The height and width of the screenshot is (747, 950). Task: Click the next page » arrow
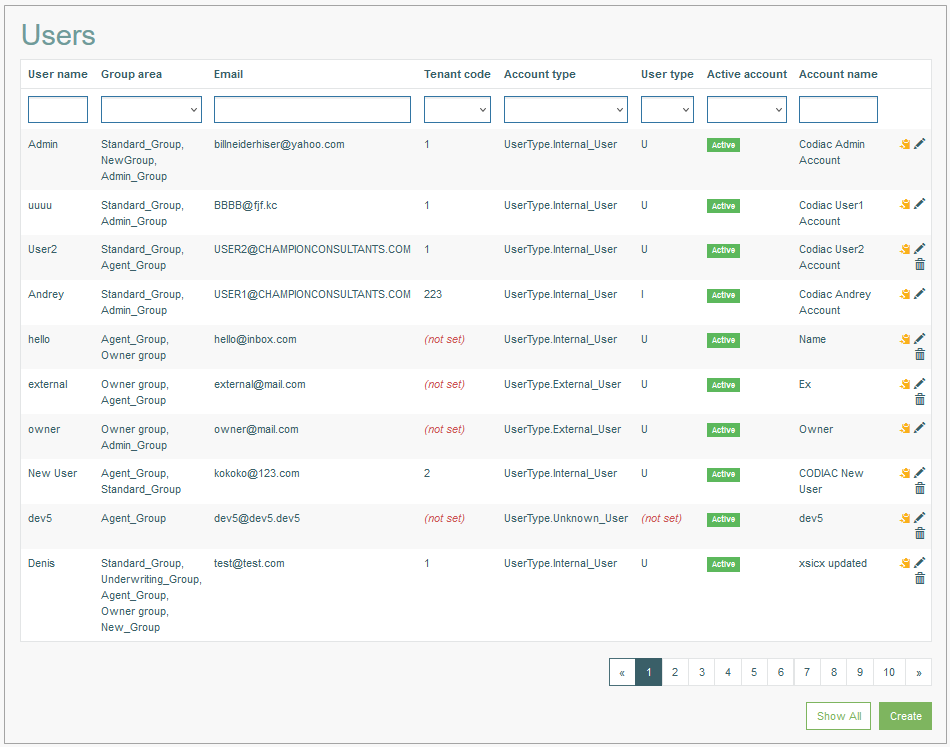coord(918,672)
